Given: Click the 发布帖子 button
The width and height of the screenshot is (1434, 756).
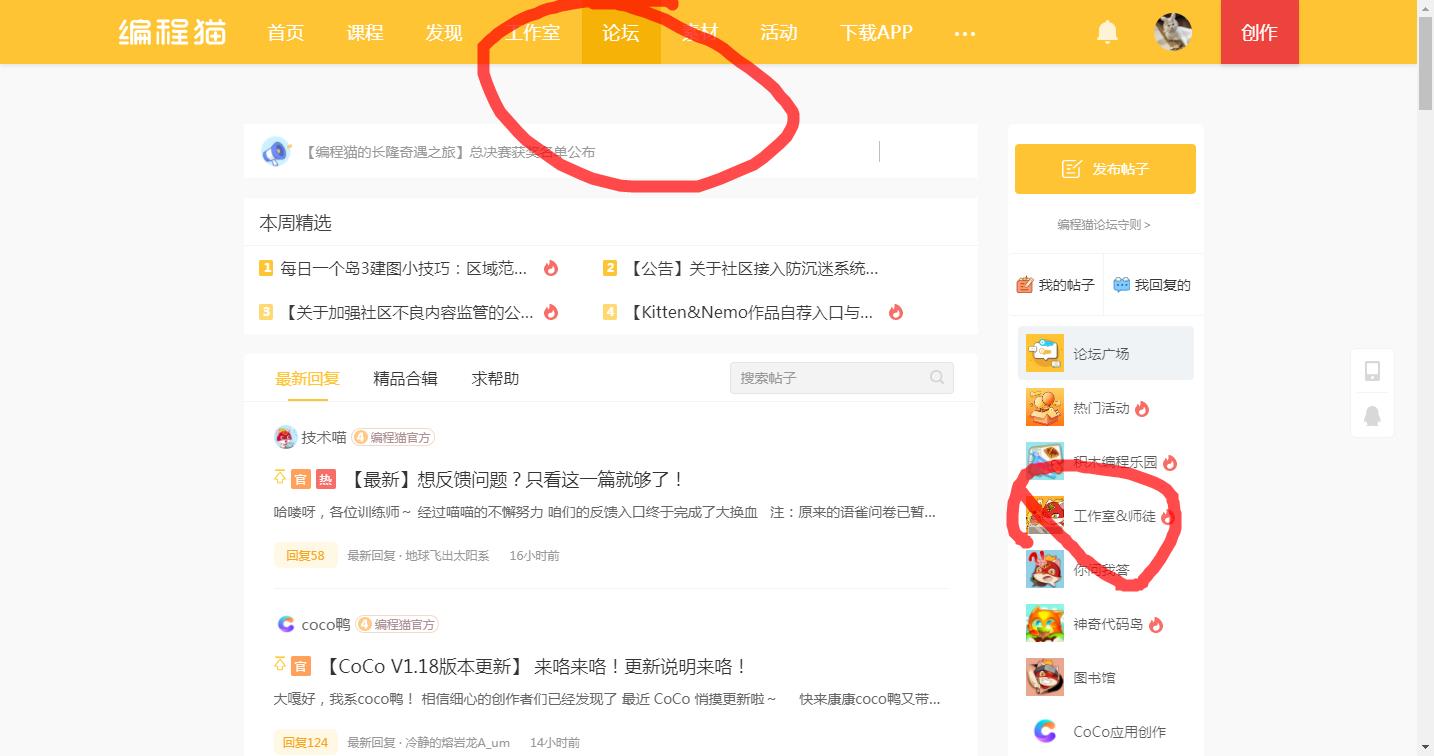Looking at the screenshot, I should 1105,169.
